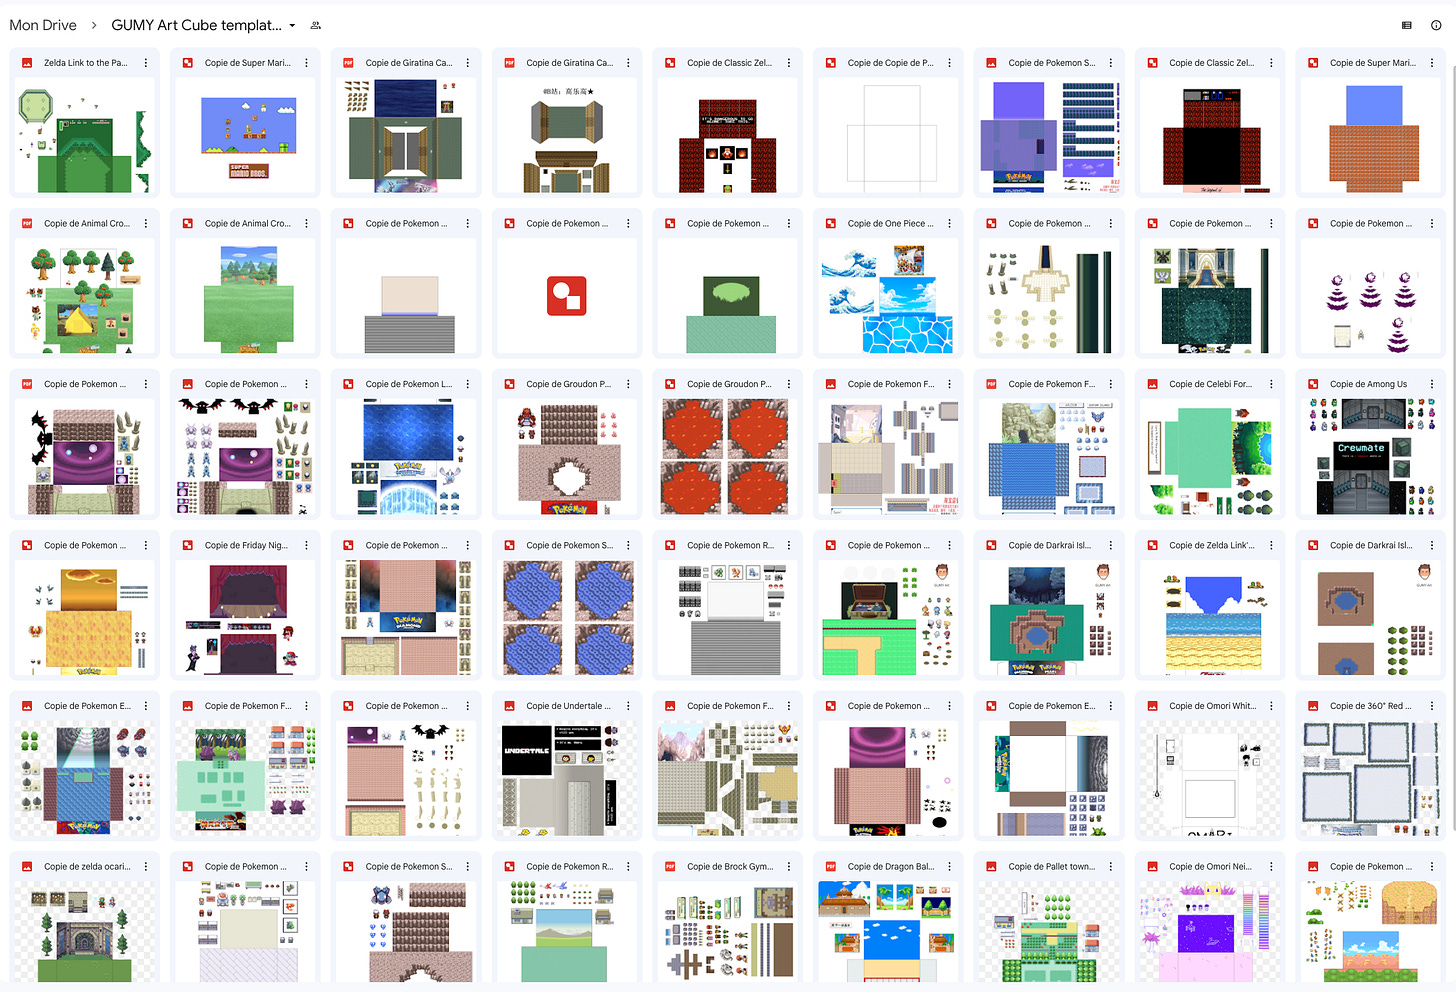Click image file icon of Copie de Pallet town
Screen dimensions: 1456x992
992,867
